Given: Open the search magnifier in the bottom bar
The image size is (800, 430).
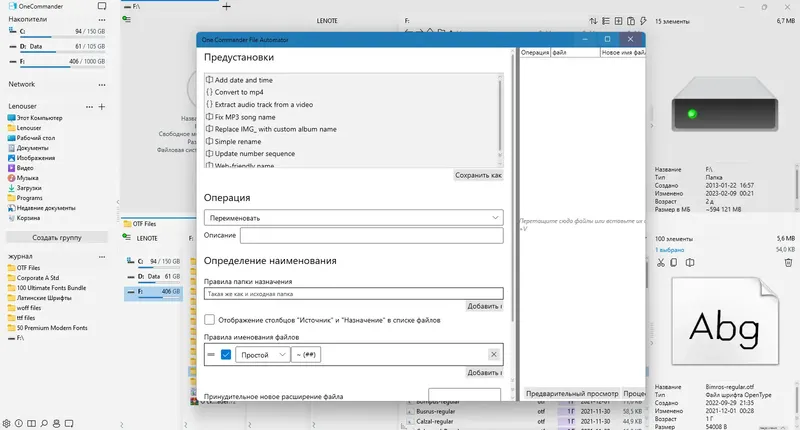Looking at the screenshot, I should (x=44, y=423).
